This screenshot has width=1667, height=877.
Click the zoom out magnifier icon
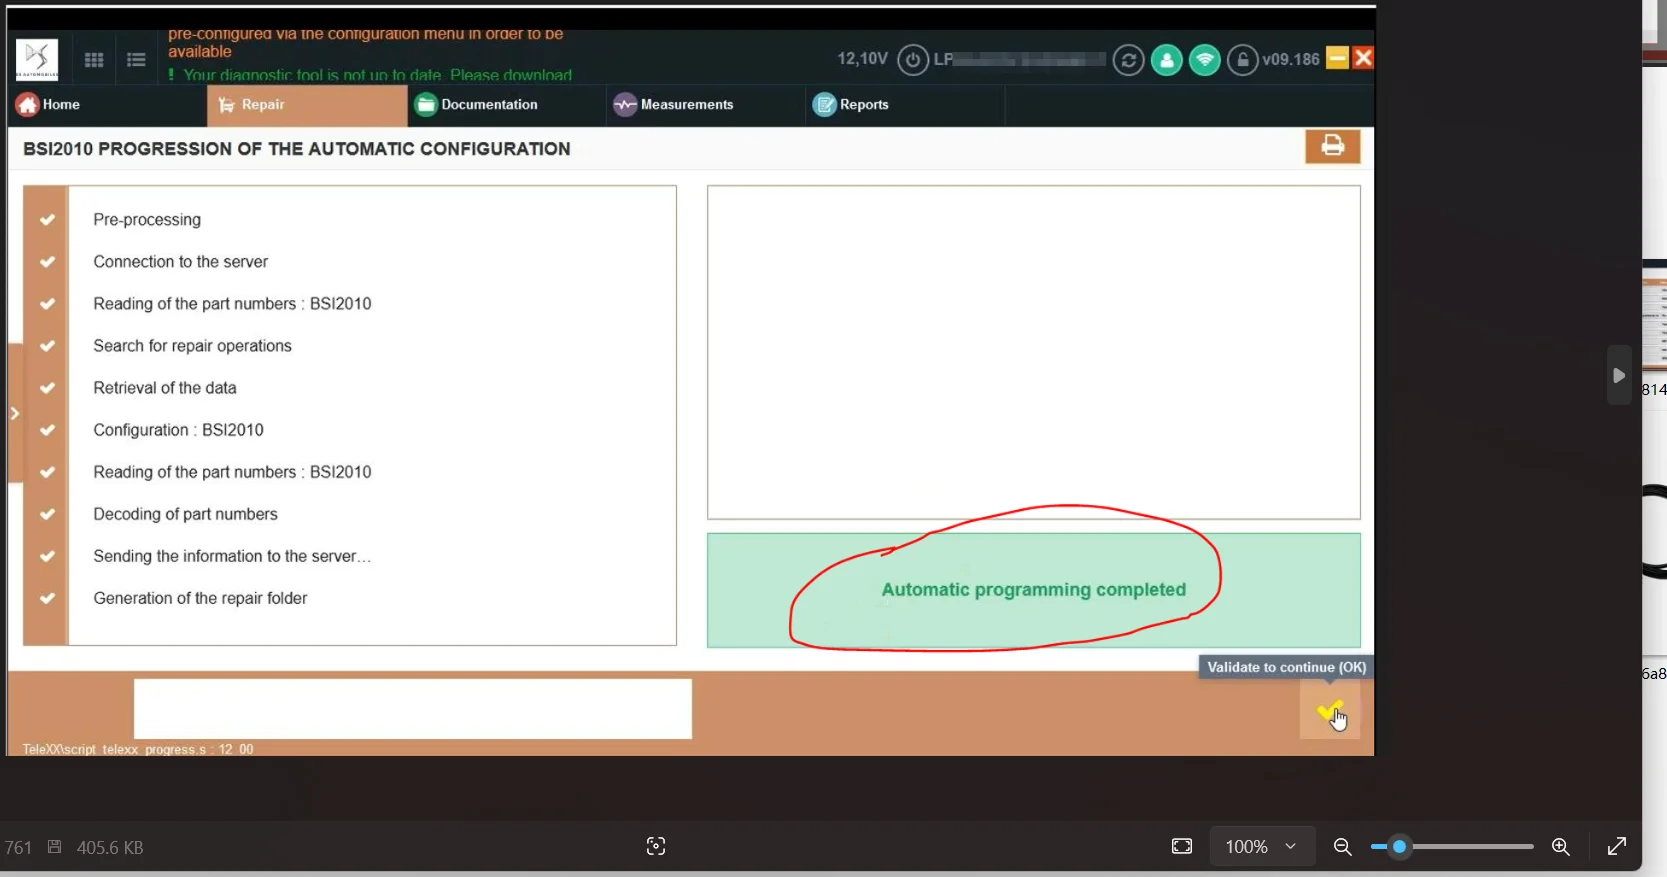(x=1343, y=847)
